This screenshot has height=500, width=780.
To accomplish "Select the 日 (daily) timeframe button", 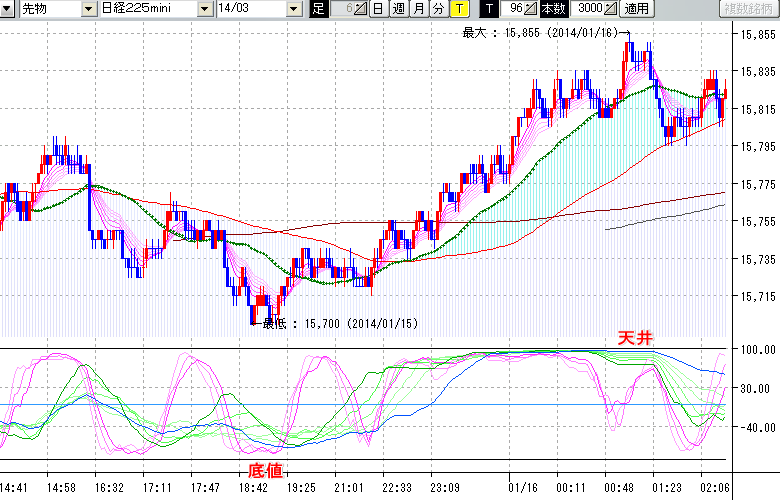I will pos(377,9).
